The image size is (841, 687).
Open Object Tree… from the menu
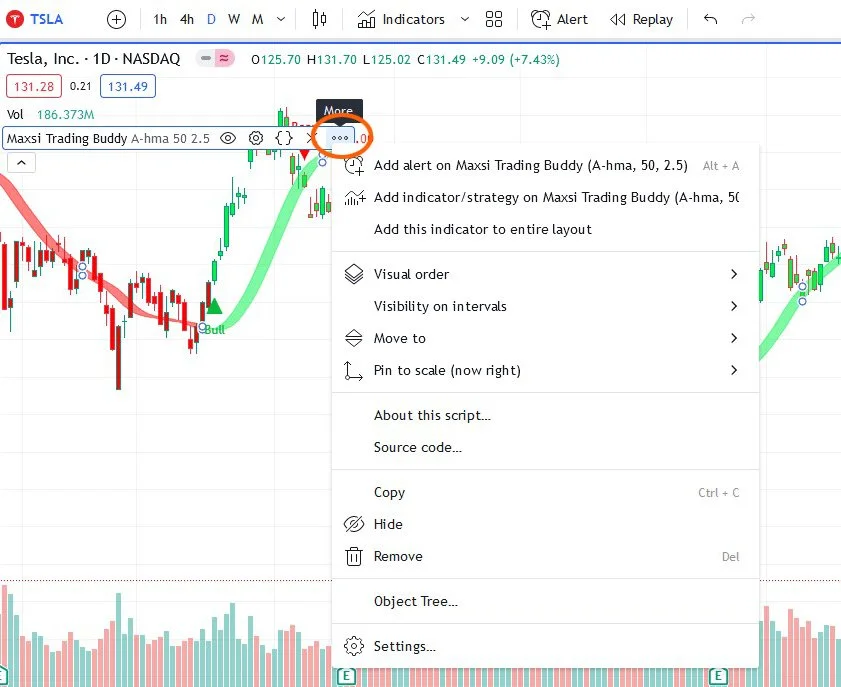click(x=545, y=602)
